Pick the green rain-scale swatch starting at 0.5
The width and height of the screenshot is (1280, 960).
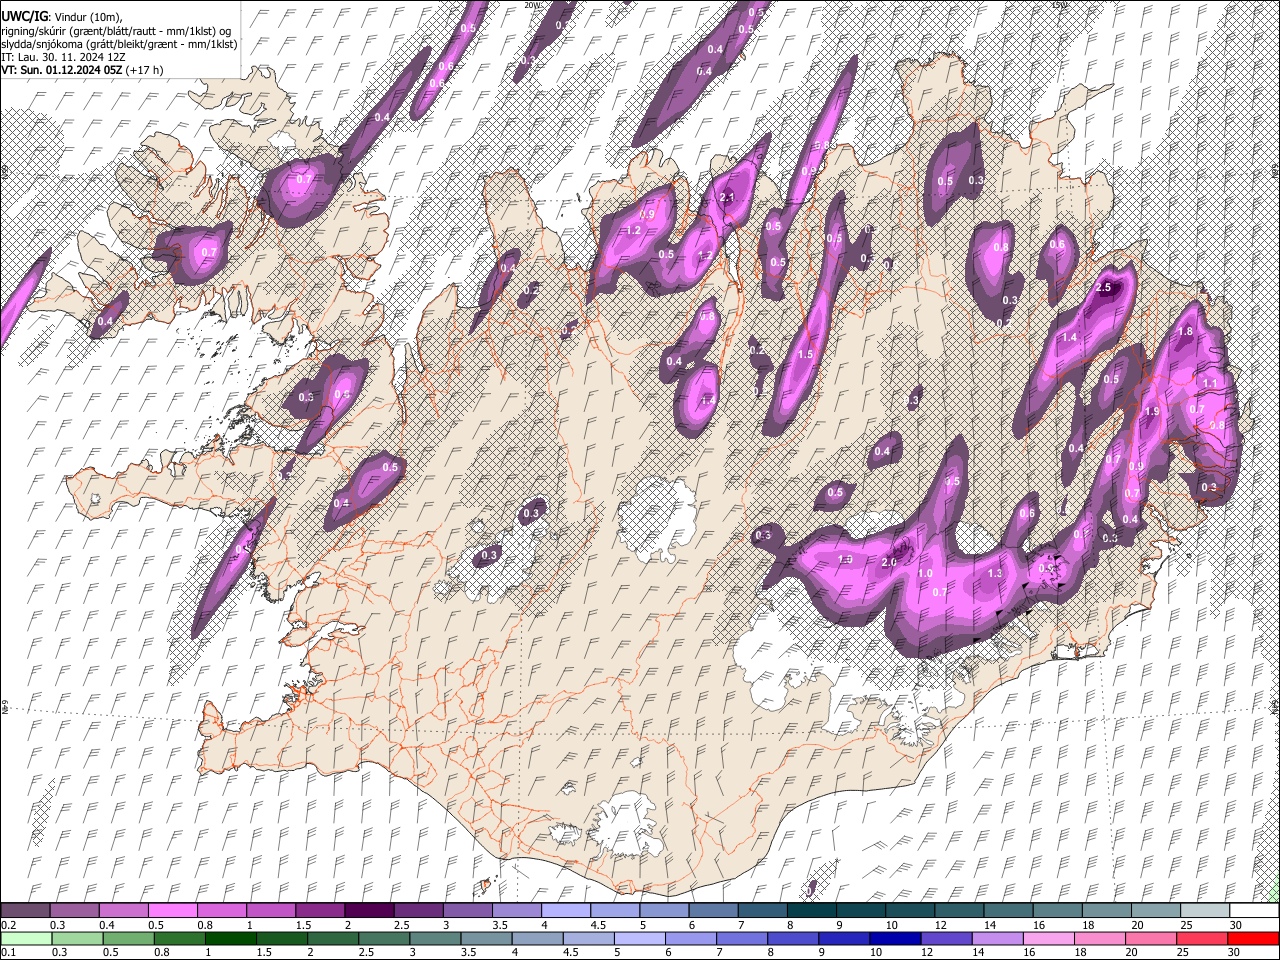pos(128,939)
